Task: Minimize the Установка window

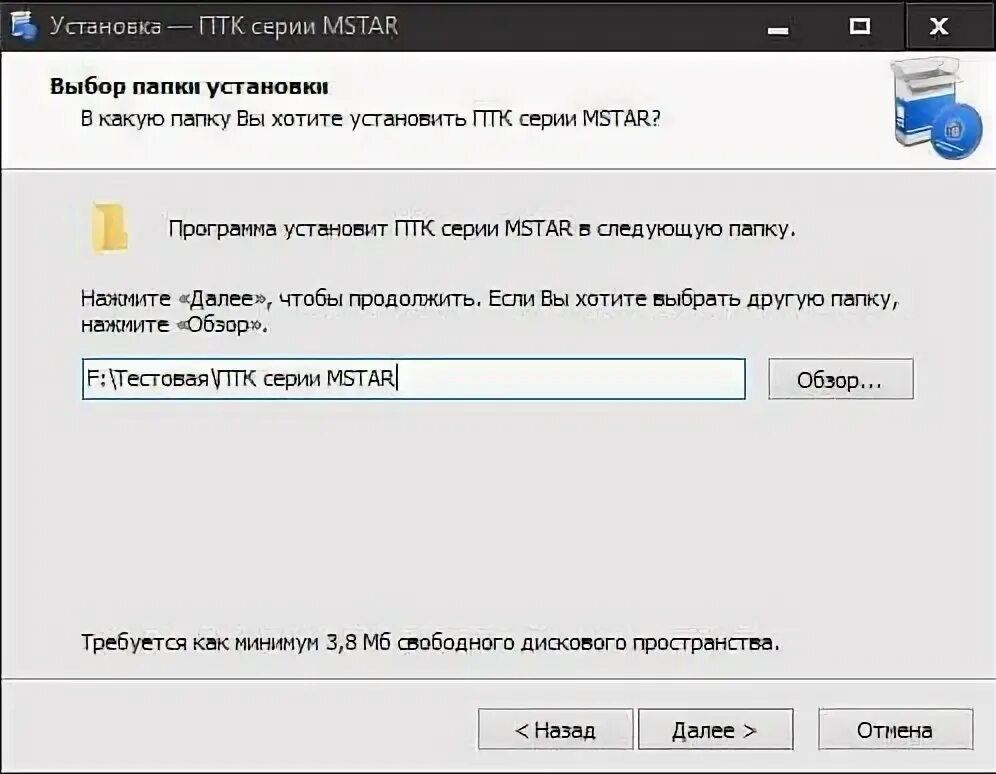Action: pos(779,26)
